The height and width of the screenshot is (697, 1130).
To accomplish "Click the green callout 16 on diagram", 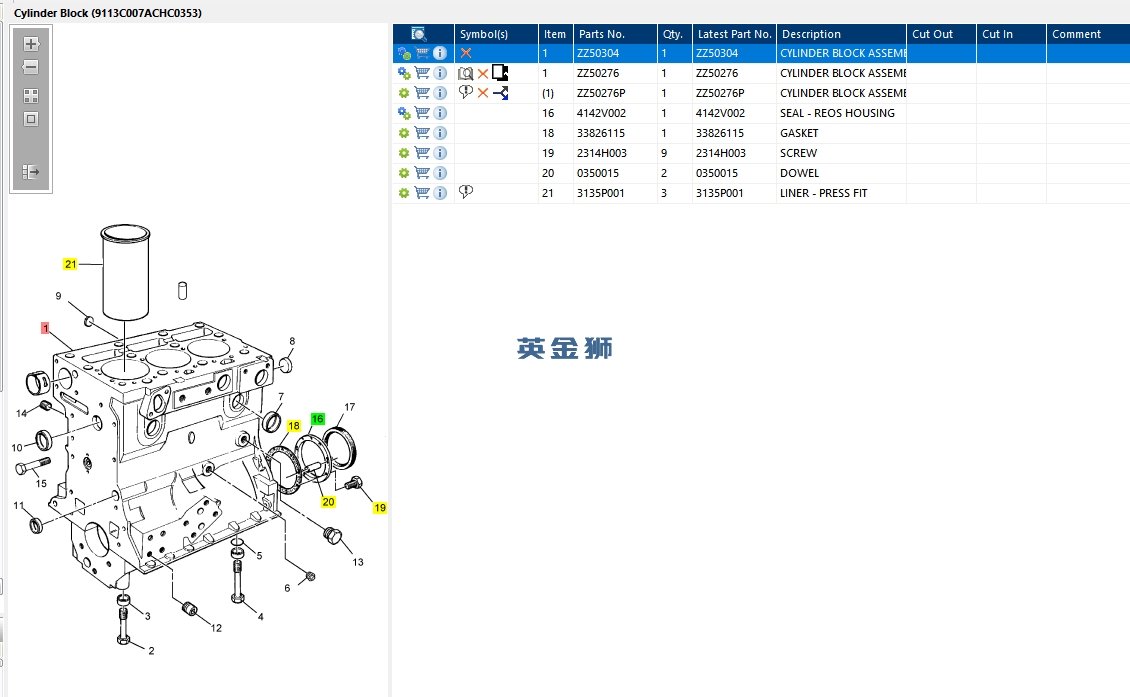I will pyautogui.click(x=318, y=419).
